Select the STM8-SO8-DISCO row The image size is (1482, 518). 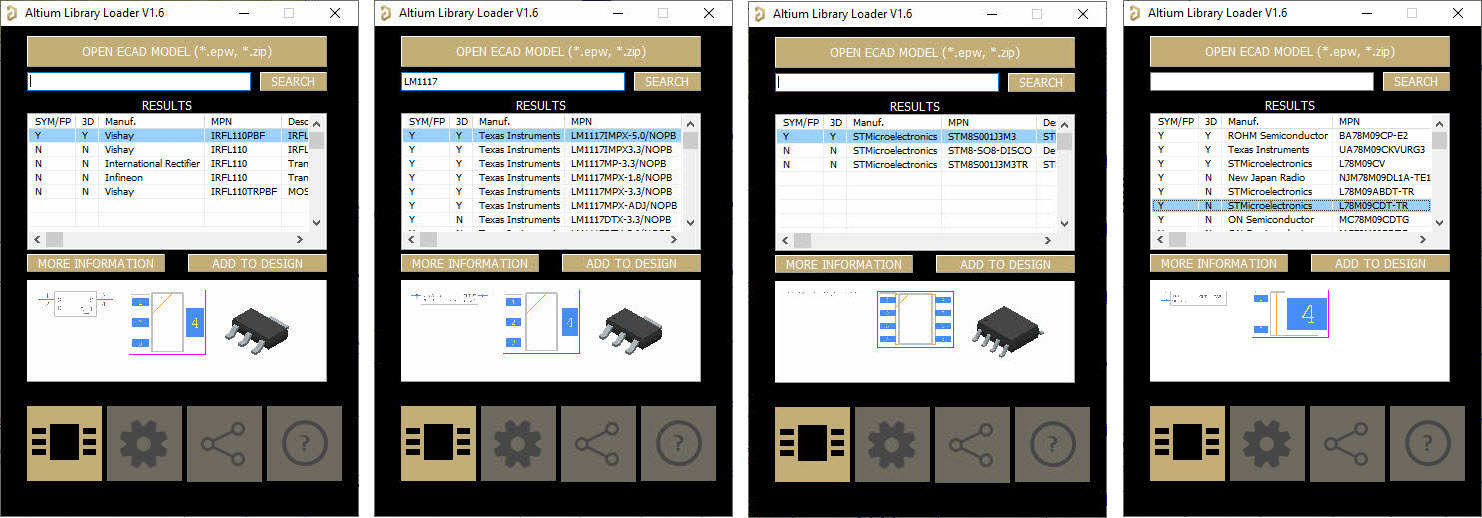tap(917, 151)
